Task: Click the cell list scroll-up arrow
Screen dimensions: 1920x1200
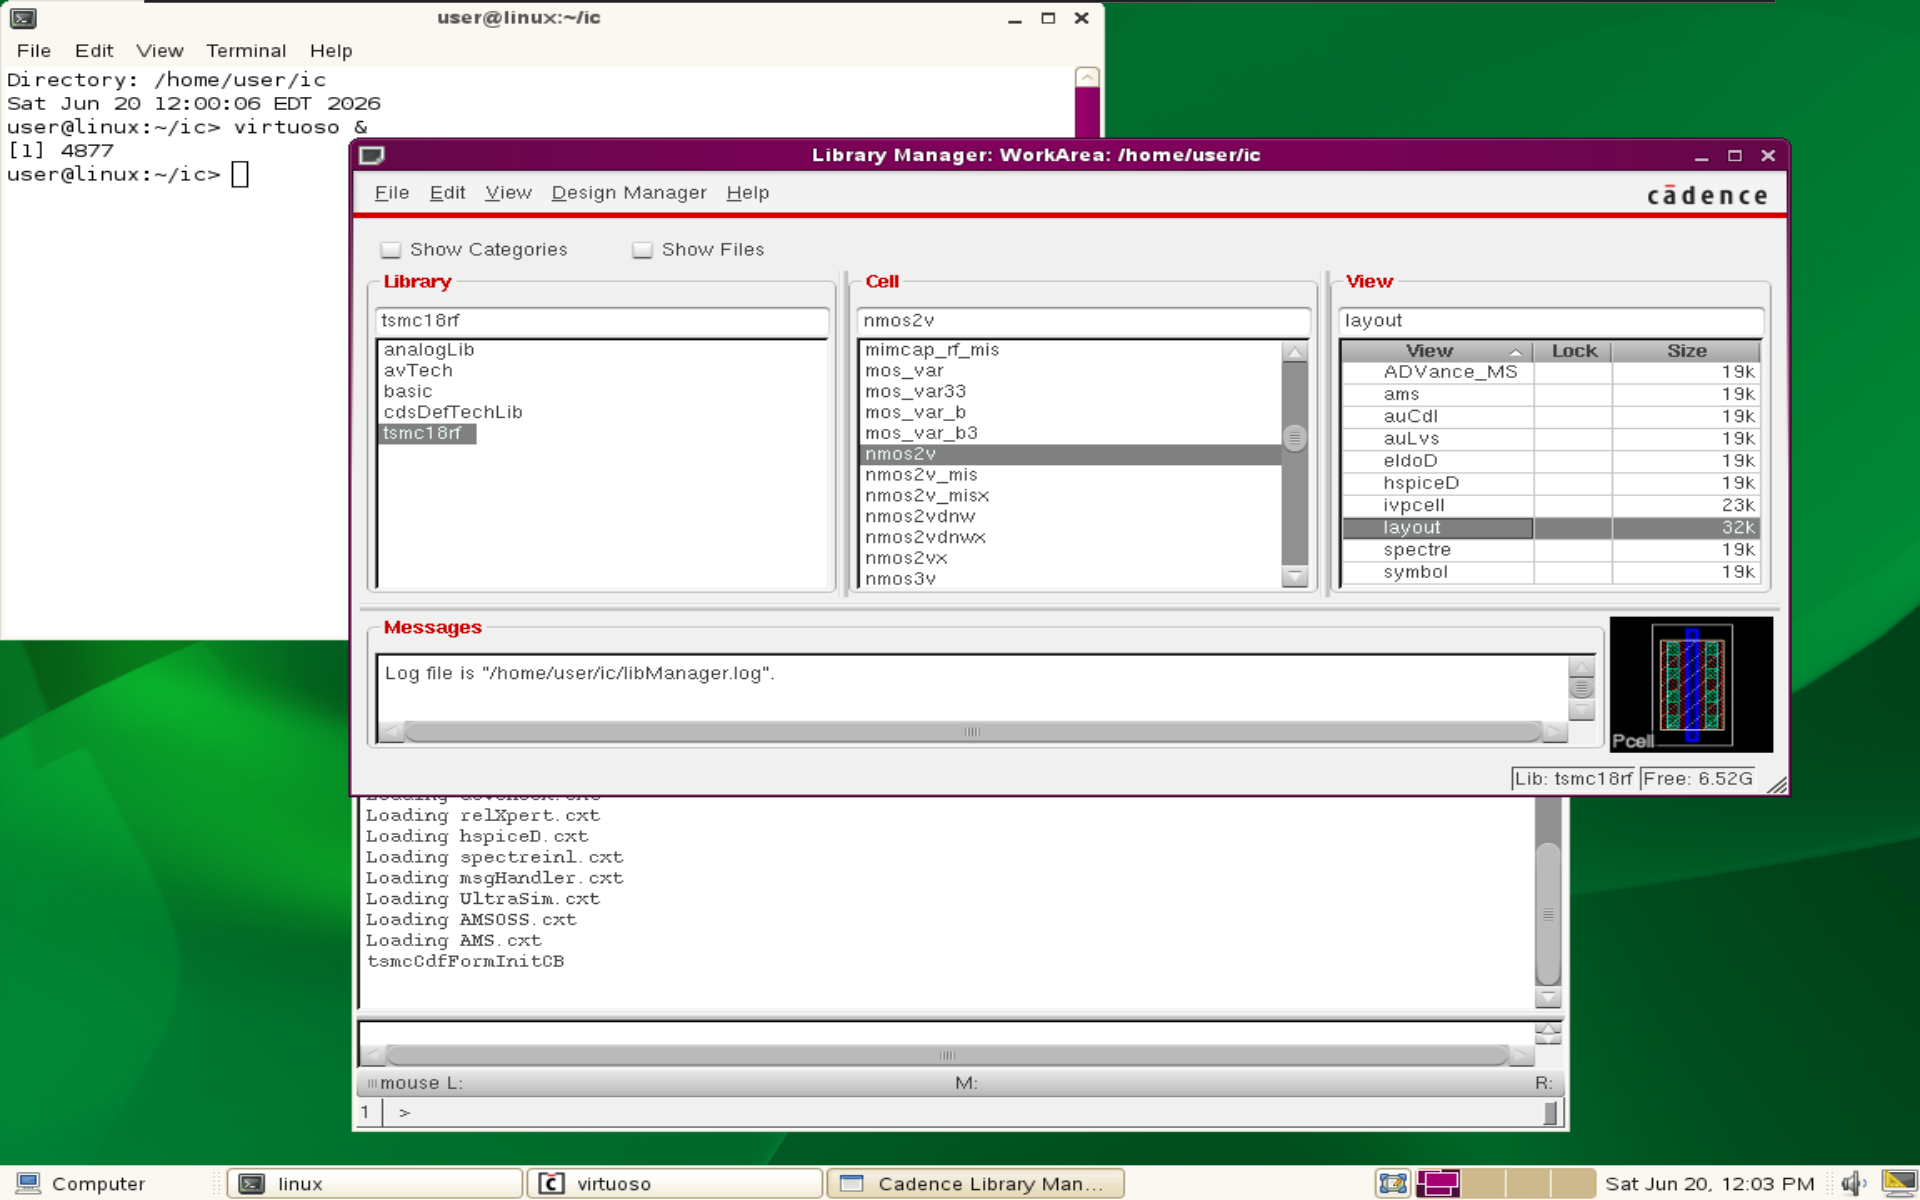Action: pyautogui.click(x=1295, y=352)
